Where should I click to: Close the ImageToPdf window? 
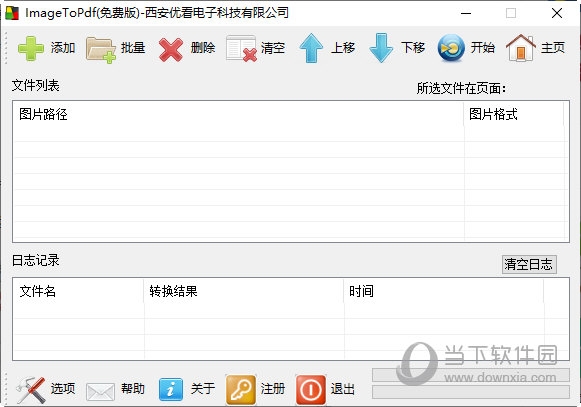[557, 13]
